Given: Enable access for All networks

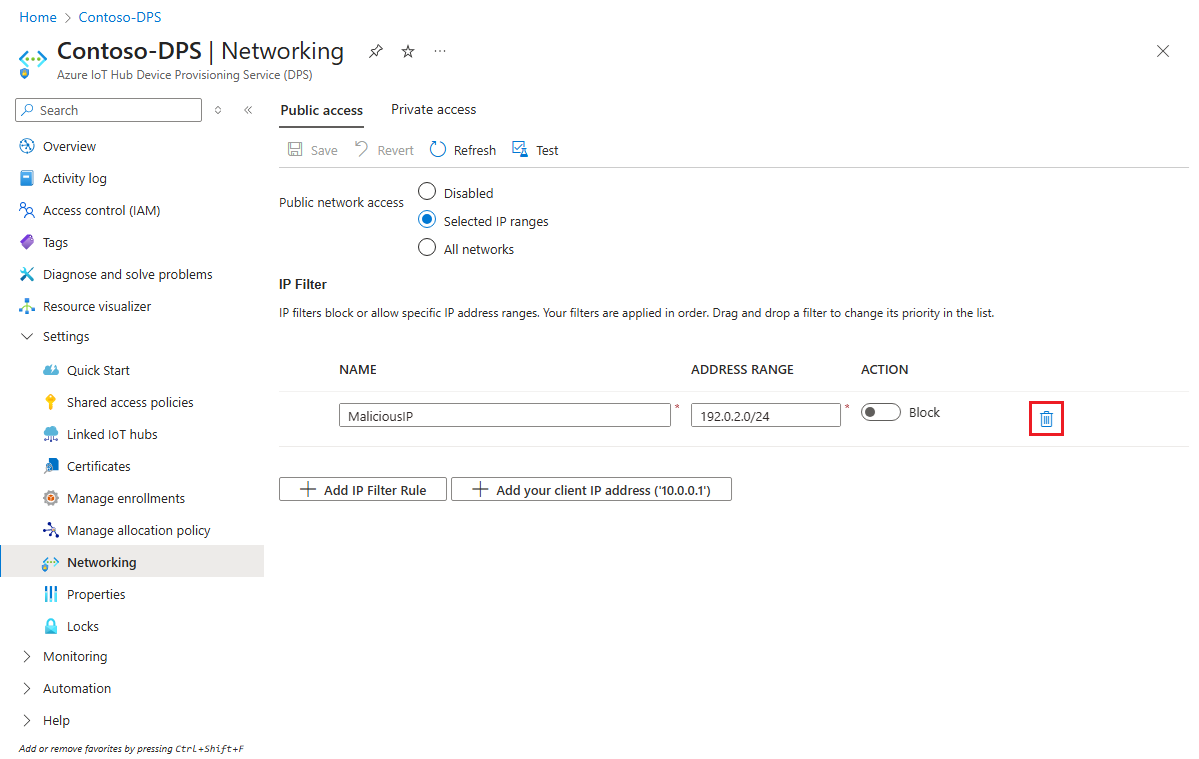Looking at the screenshot, I should [x=427, y=248].
